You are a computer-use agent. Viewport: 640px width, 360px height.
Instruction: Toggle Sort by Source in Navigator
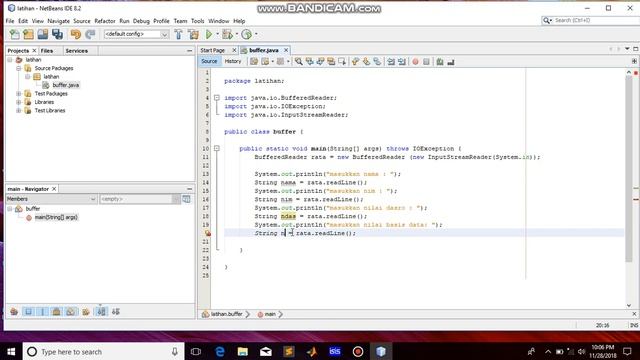(x=116, y=312)
